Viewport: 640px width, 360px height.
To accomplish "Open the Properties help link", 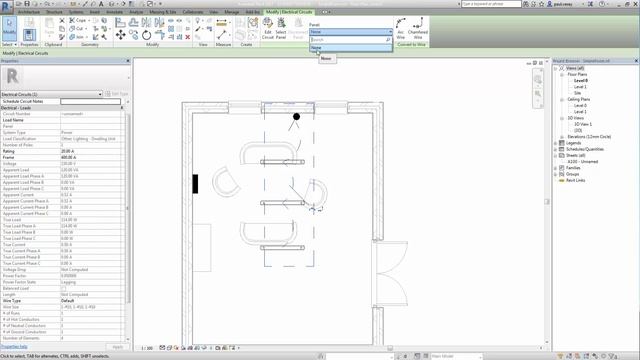I will point(14,347).
